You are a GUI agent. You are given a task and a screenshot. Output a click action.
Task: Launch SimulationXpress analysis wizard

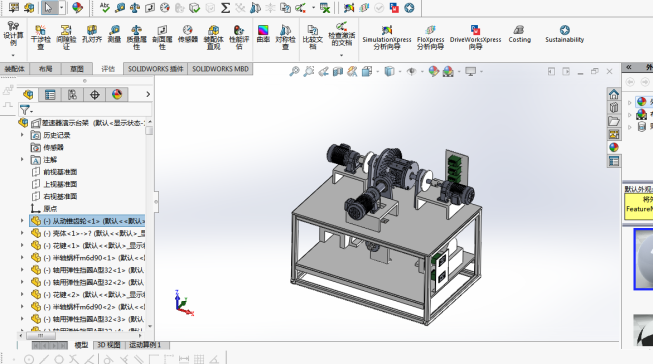[x=387, y=37]
